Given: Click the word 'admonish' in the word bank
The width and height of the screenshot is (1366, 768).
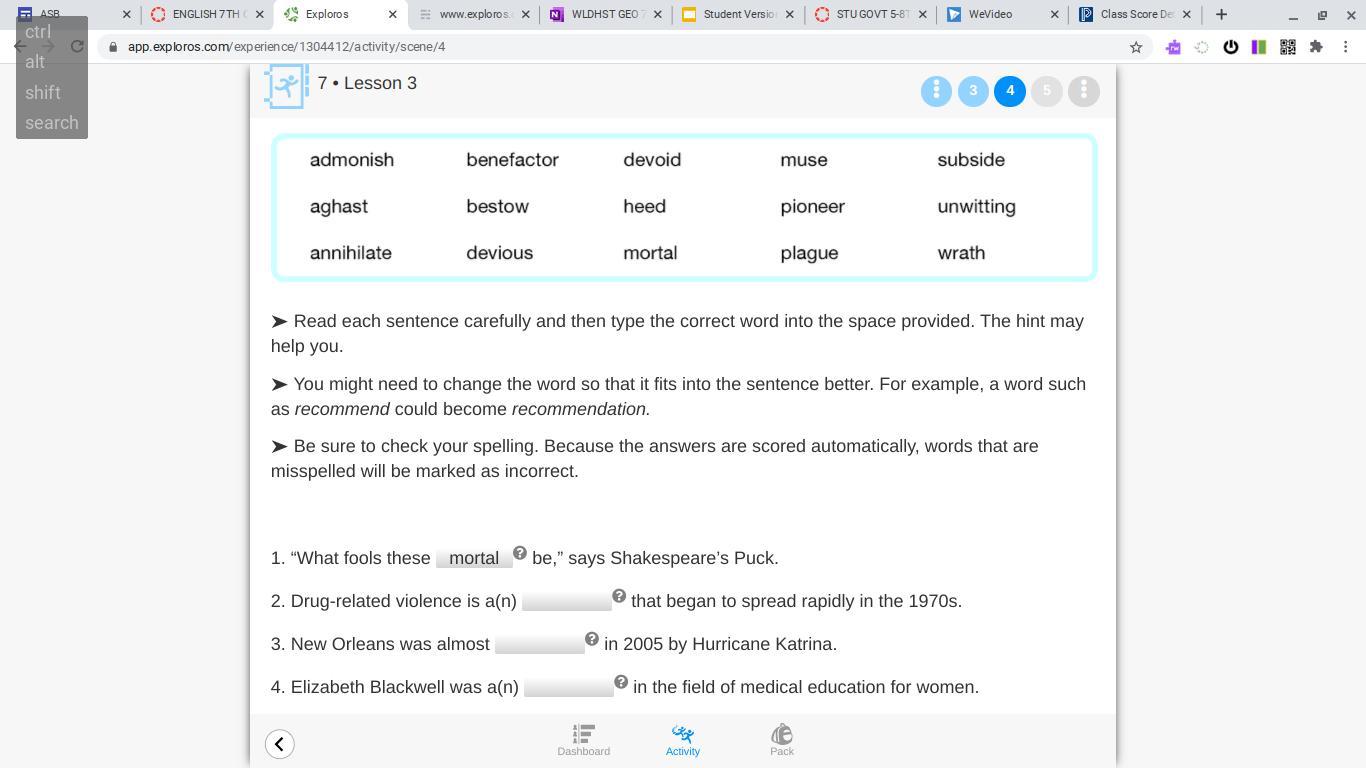Looking at the screenshot, I should (x=352, y=160).
